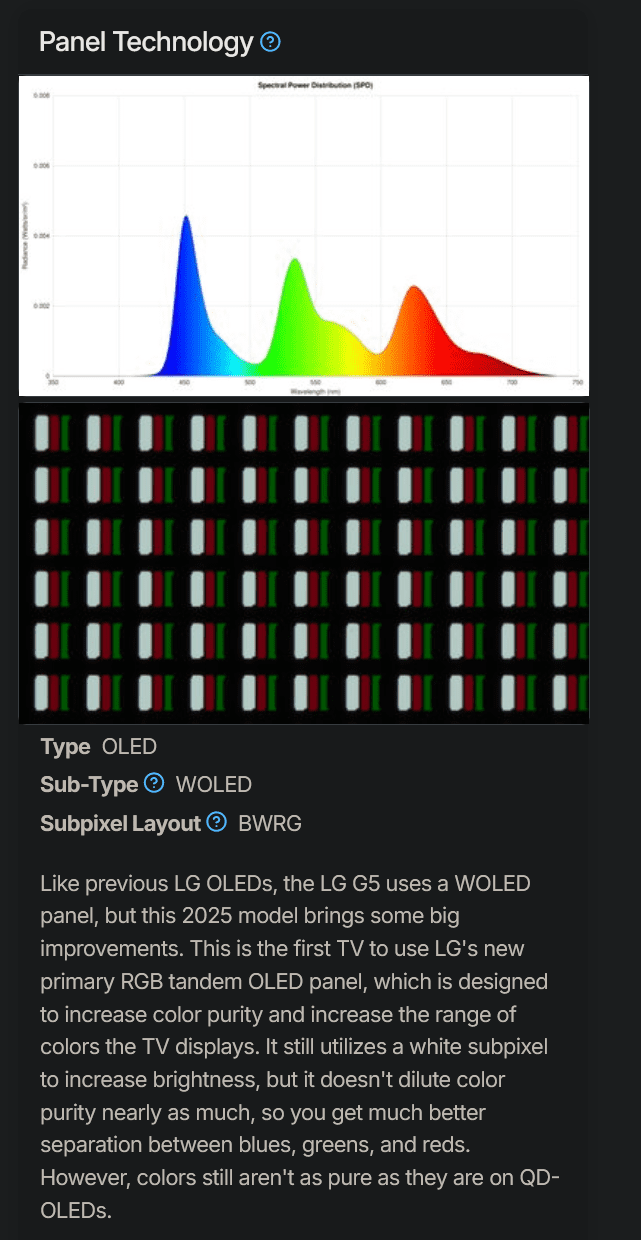Click the Subpixel Layout question mark icon
The height and width of the screenshot is (1240, 641).
click(217, 822)
